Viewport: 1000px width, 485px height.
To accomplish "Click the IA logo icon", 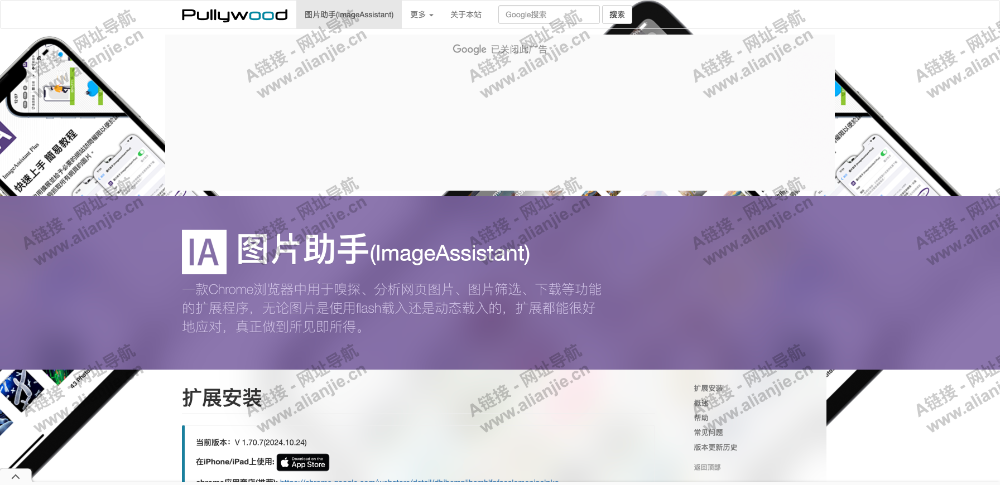I will pos(204,251).
